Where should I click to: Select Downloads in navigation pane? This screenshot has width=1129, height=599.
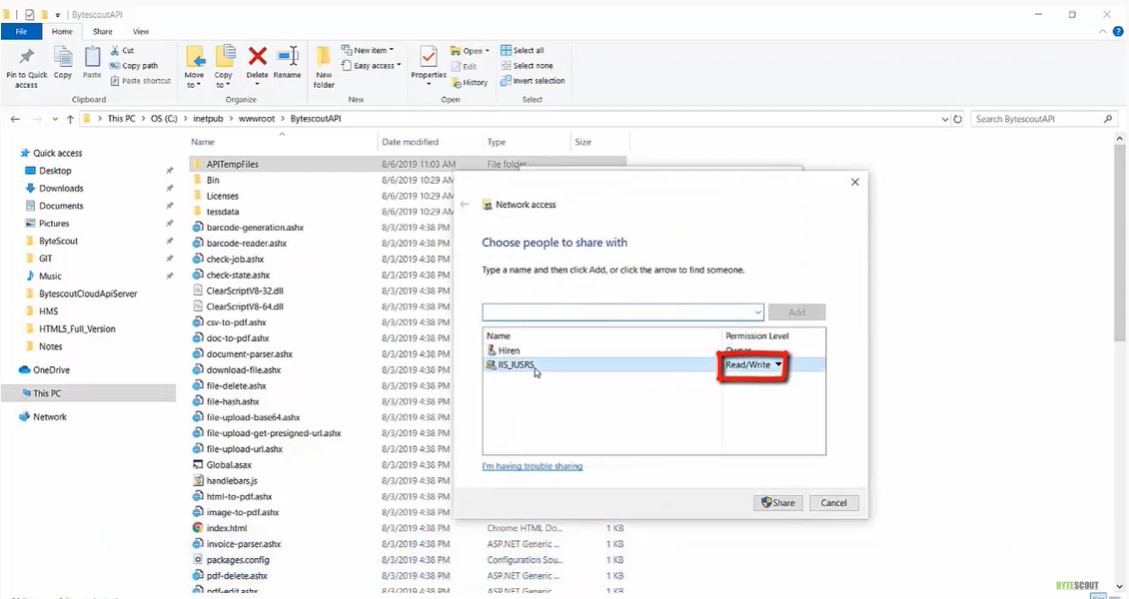pyautogui.click(x=60, y=189)
